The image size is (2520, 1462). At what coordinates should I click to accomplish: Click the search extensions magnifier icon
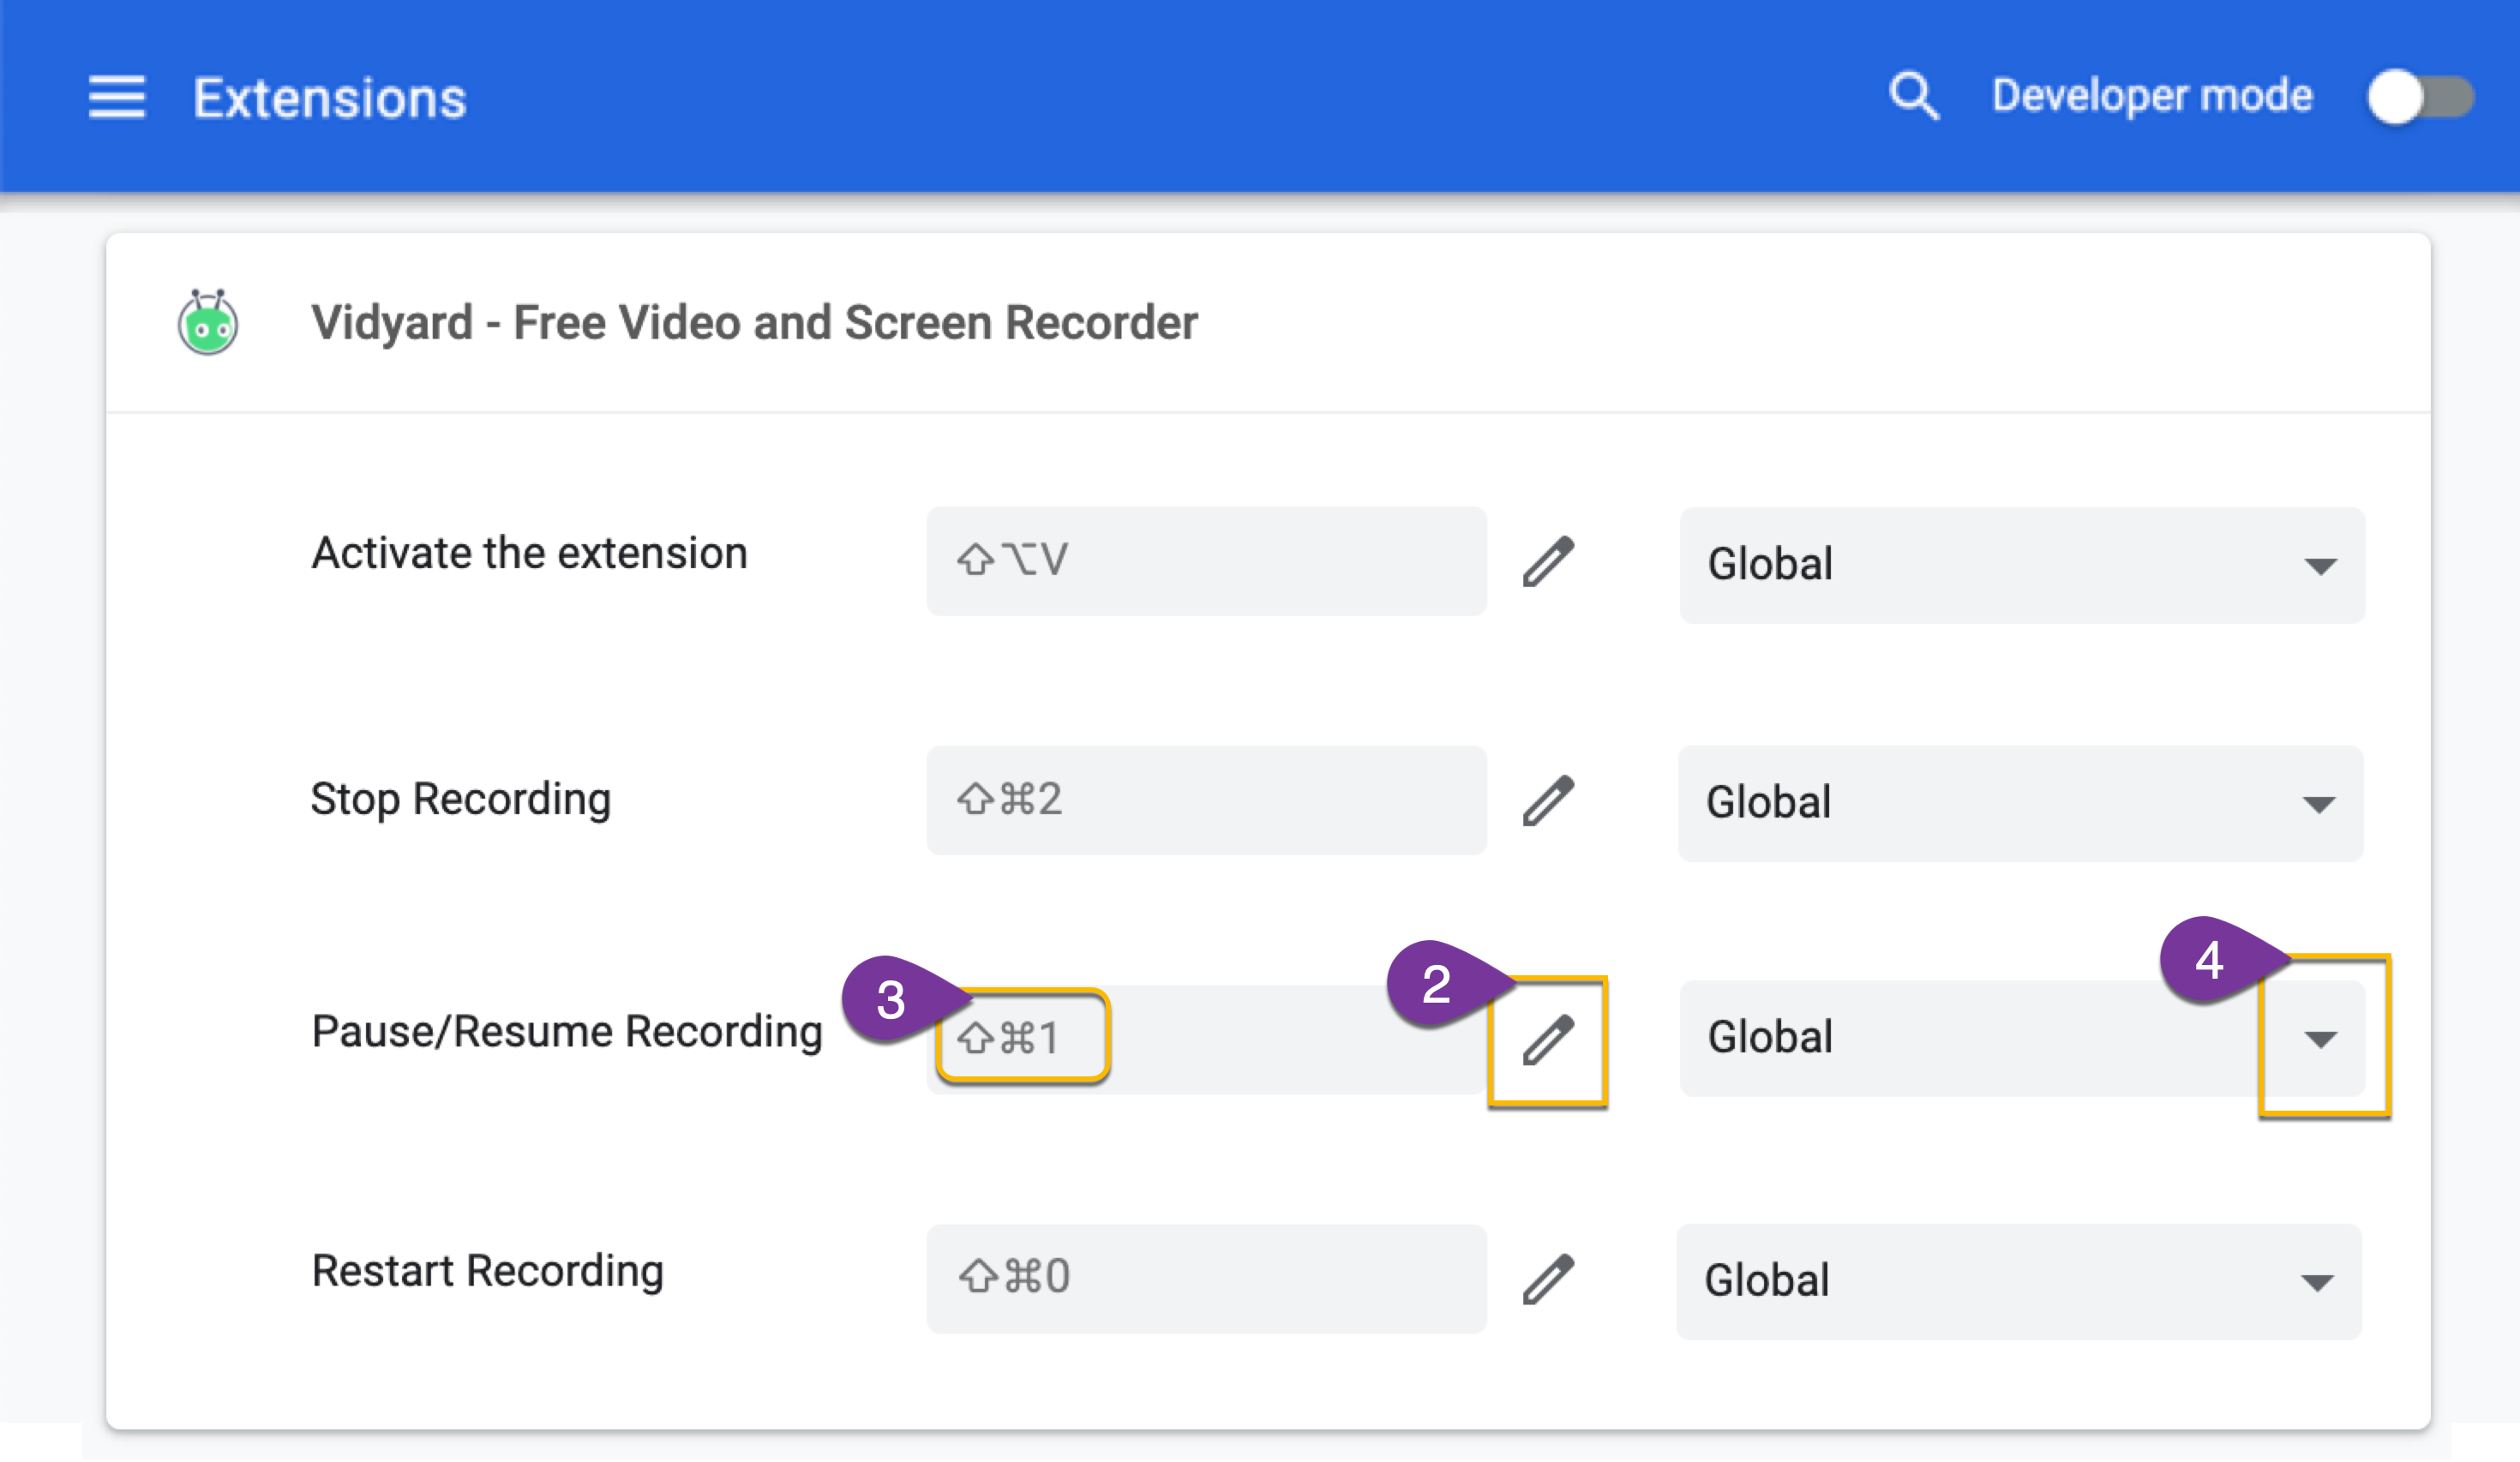pos(1914,96)
